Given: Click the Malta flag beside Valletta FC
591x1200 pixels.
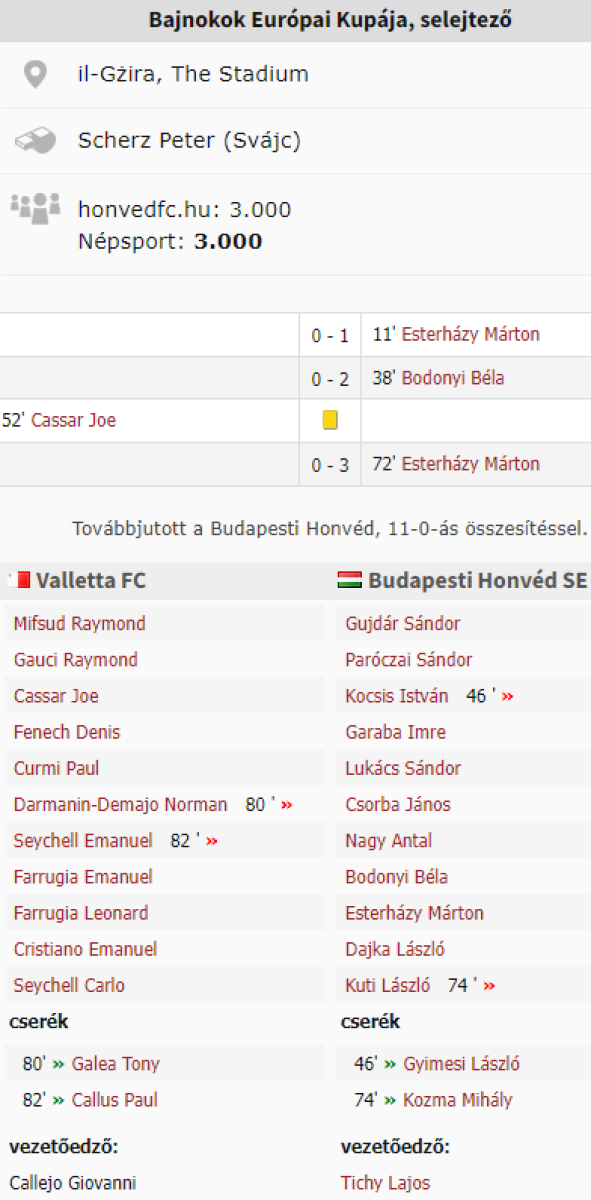Looking at the screenshot, I should tap(18, 580).
